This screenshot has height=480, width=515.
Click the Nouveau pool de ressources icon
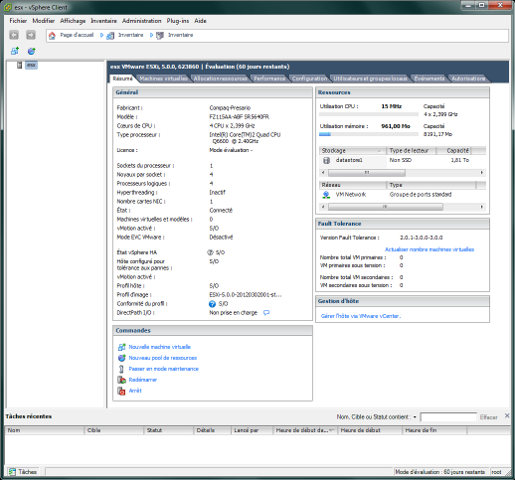[x=122, y=358]
